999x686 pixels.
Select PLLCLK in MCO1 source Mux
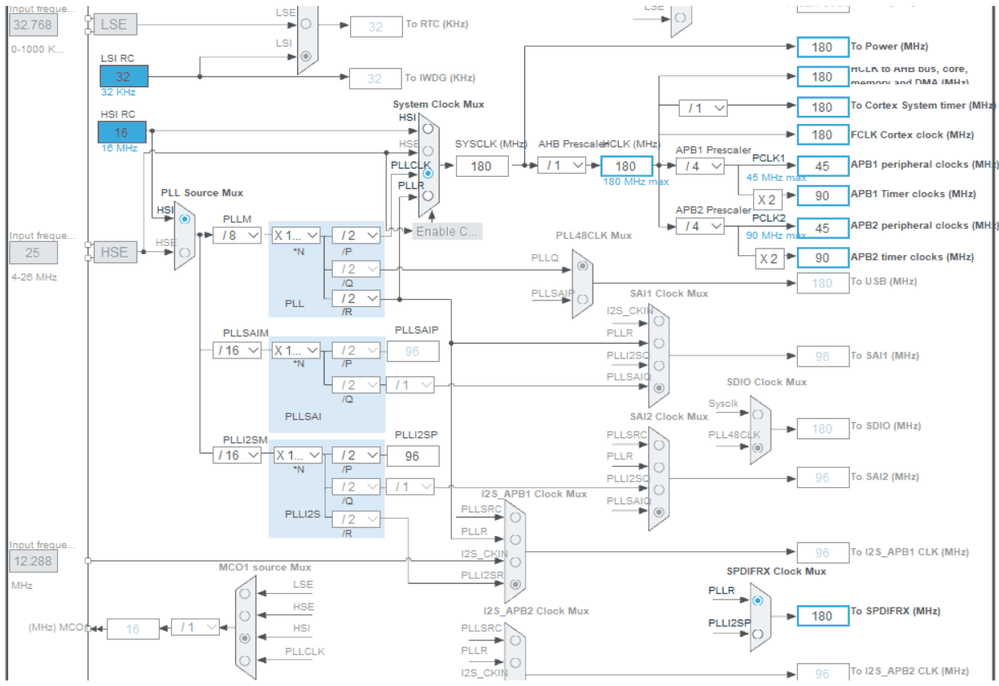(x=245, y=661)
